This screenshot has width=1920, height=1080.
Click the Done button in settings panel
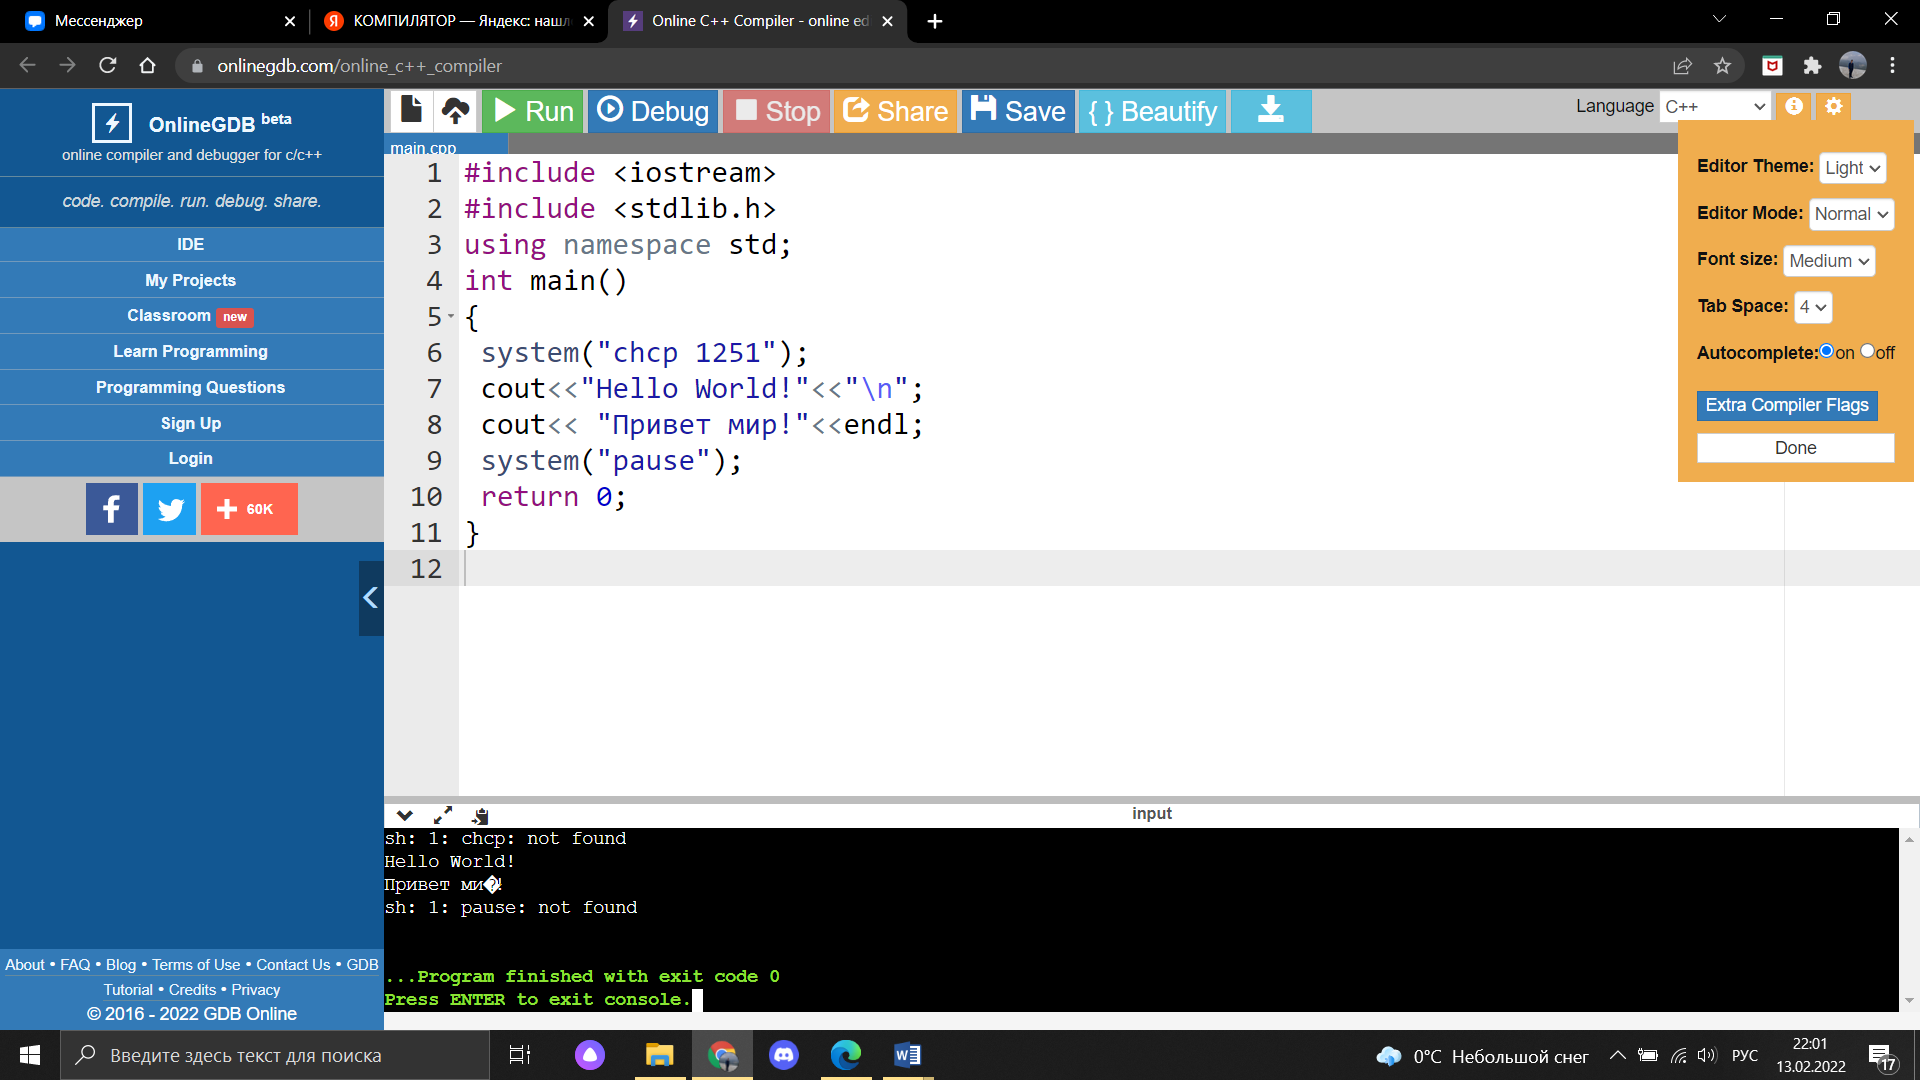(1796, 447)
